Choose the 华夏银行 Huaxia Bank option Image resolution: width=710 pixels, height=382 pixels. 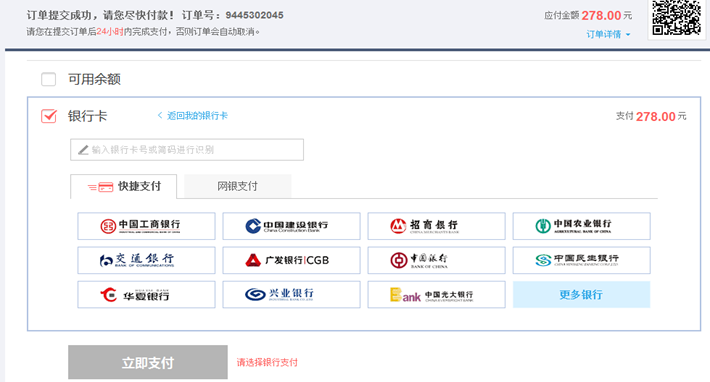point(146,295)
